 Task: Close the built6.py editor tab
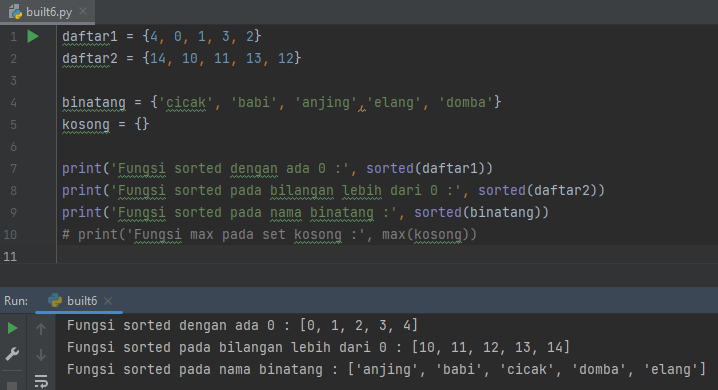pyautogui.click(x=83, y=11)
